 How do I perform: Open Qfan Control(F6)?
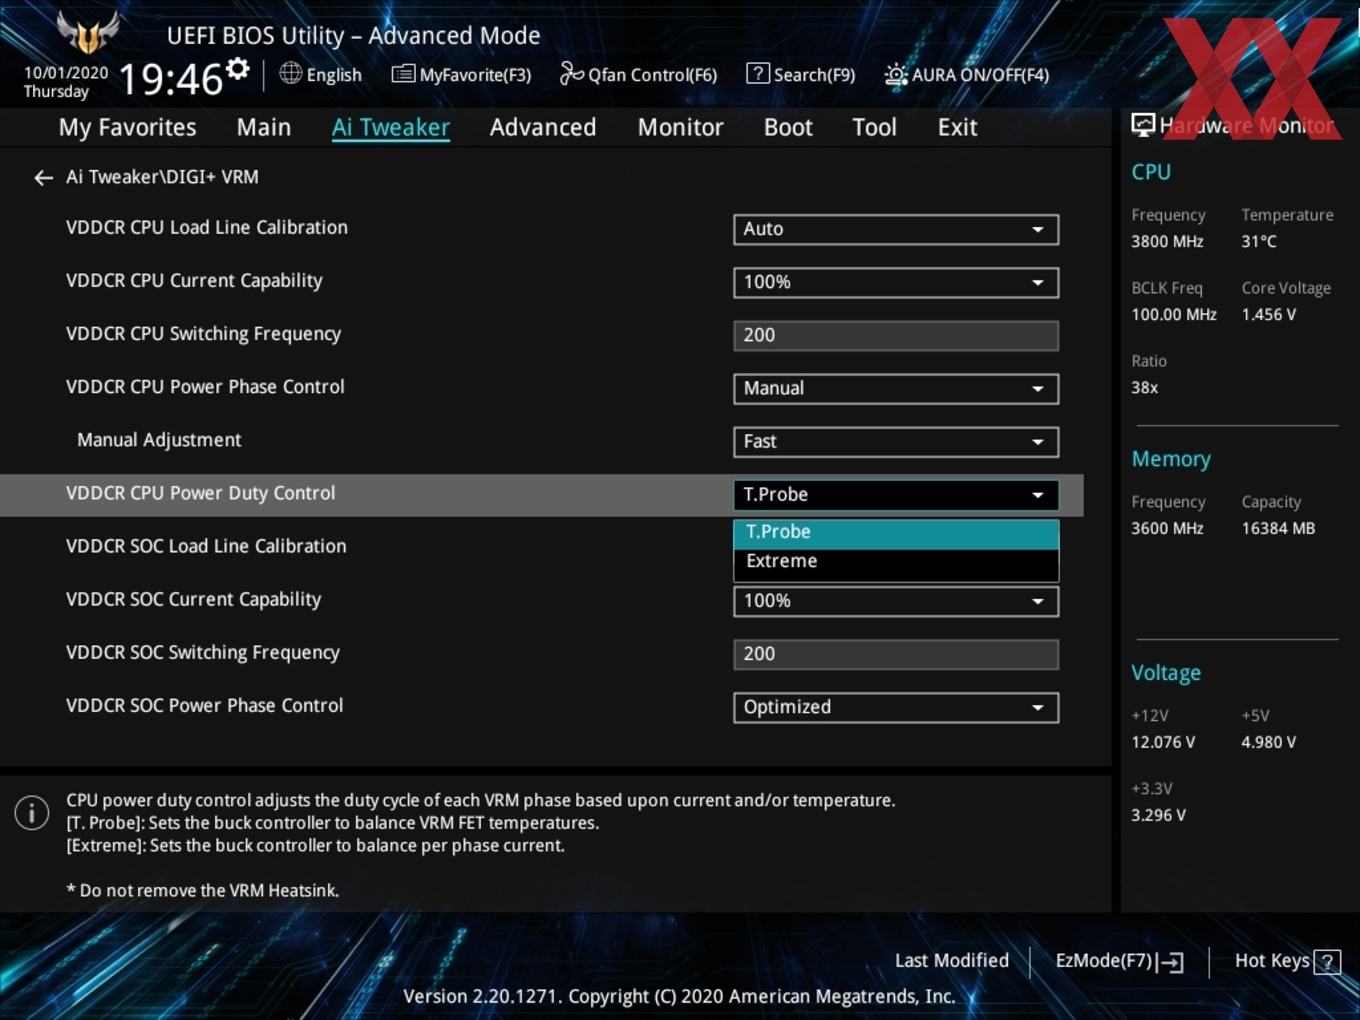click(652, 75)
